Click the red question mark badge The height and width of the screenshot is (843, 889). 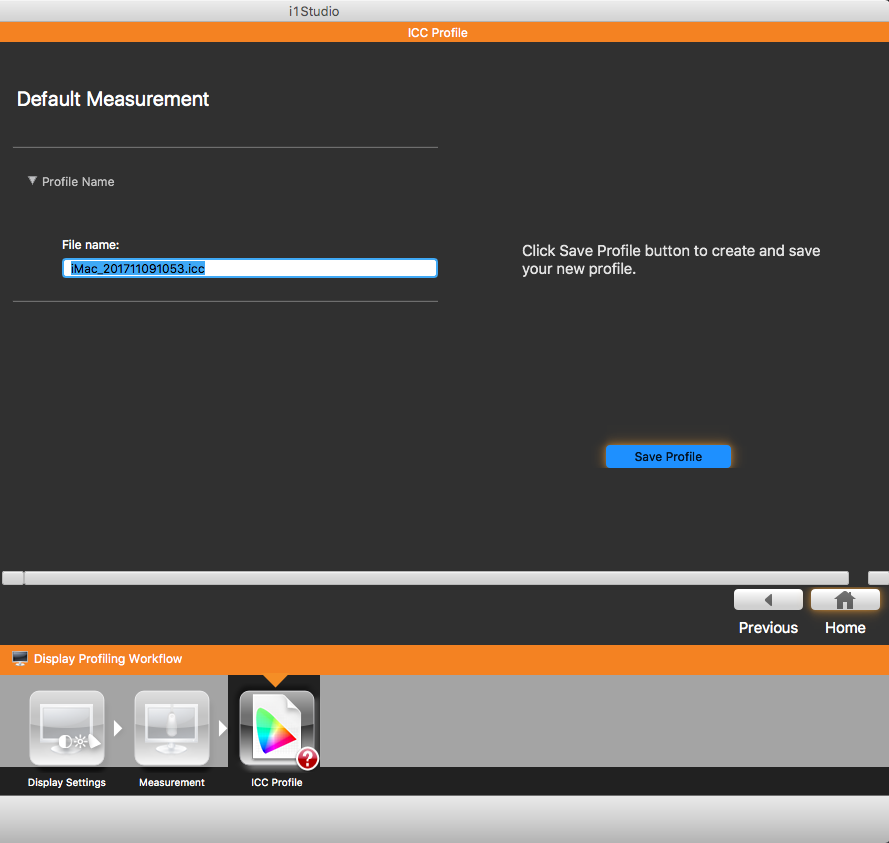(307, 759)
